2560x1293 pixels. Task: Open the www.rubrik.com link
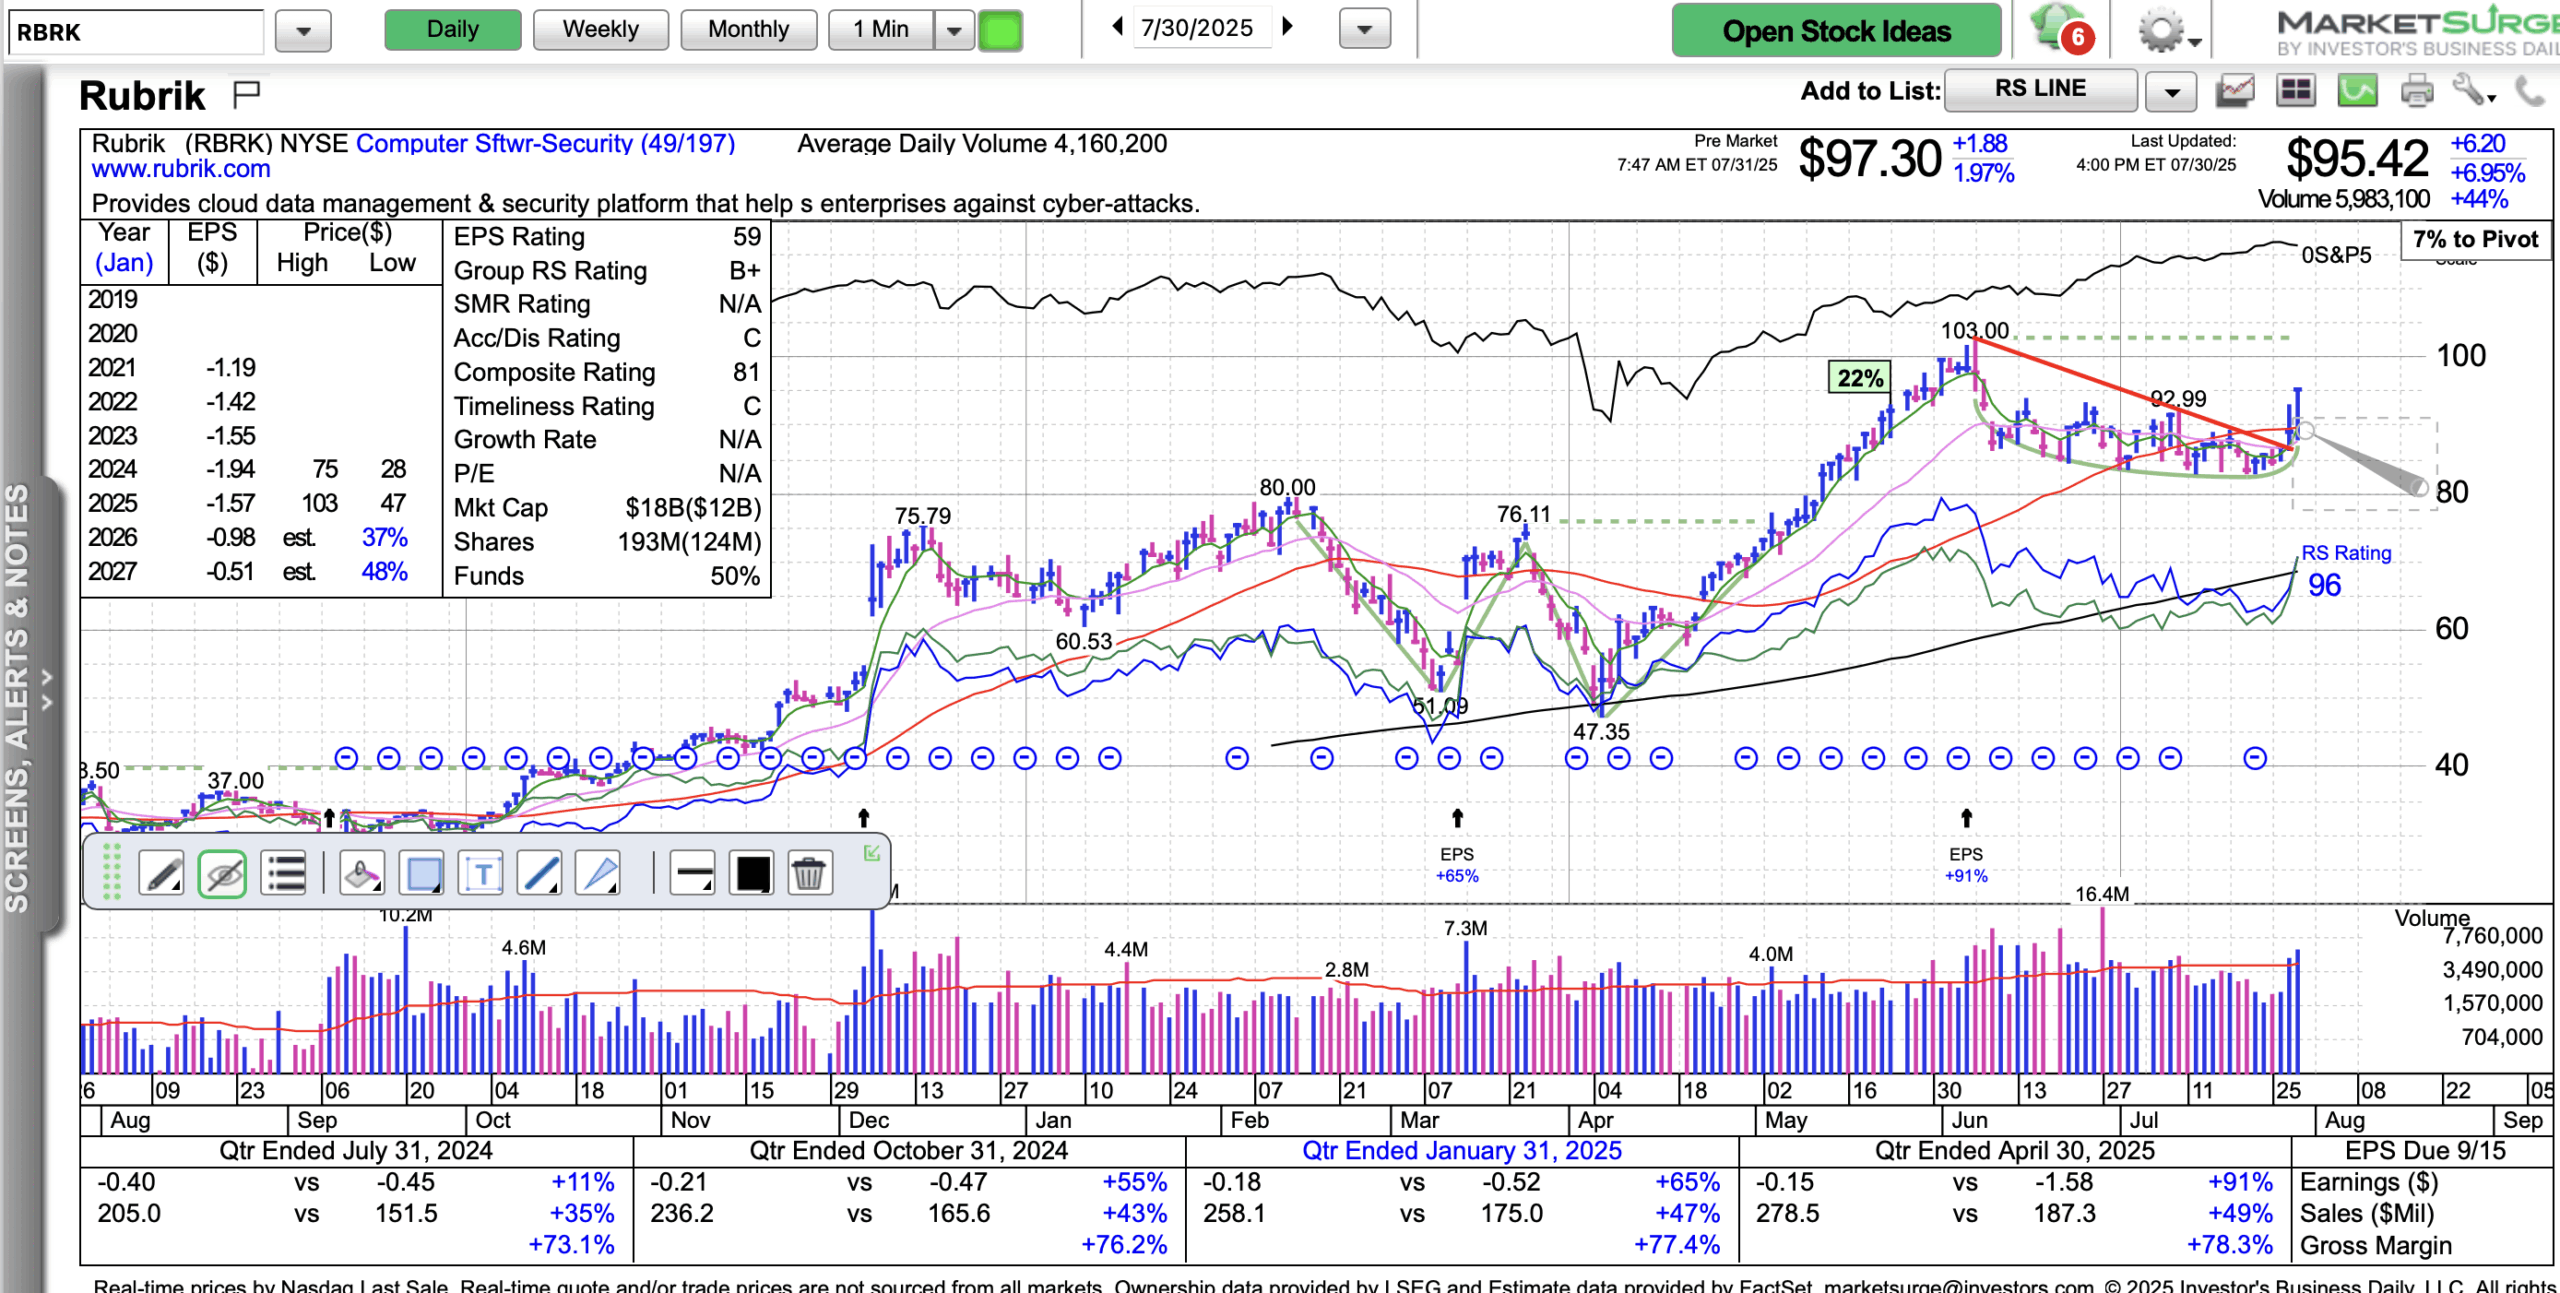tap(181, 169)
